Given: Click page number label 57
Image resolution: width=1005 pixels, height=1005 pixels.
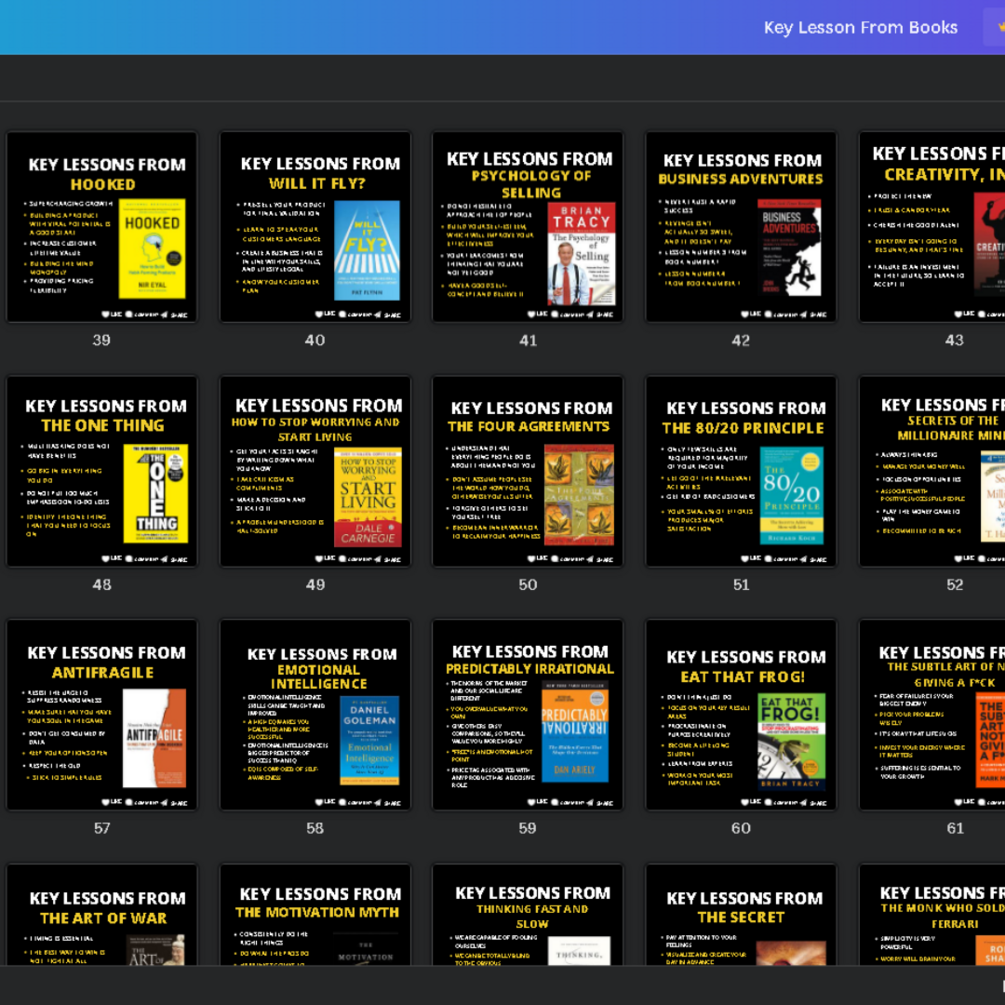Looking at the screenshot, I should pyautogui.click(x=102, y=828).
